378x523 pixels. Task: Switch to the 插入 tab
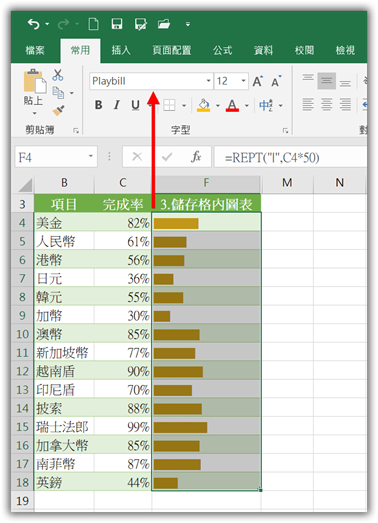pyautogui.click(x=121, y=50)
